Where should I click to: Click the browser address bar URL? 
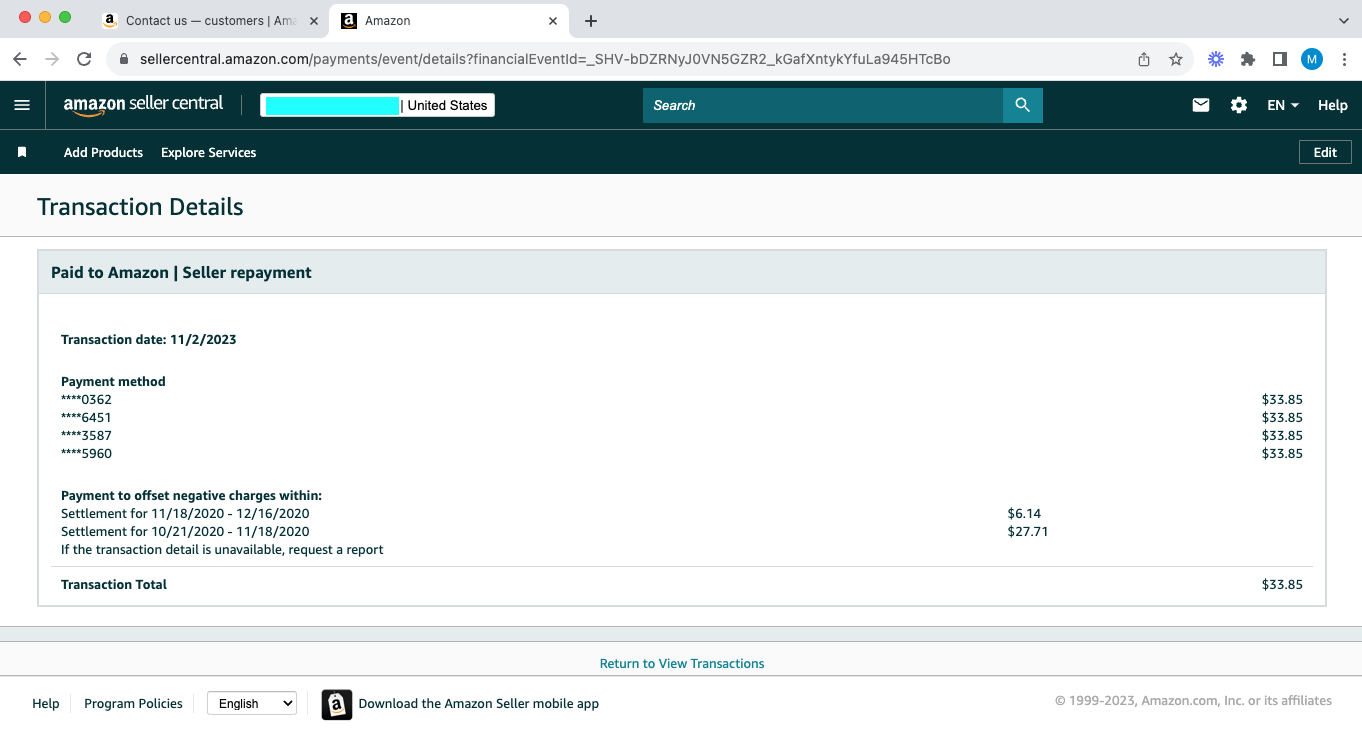click(545, 59)
